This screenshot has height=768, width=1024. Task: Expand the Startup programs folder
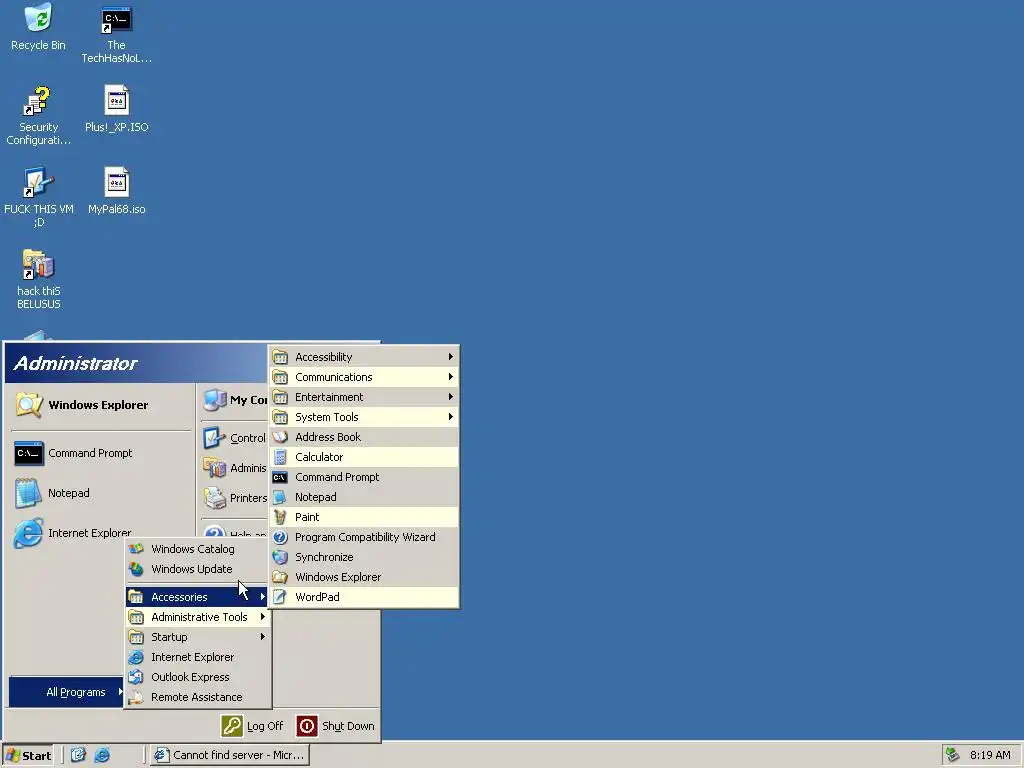[197, 637]
